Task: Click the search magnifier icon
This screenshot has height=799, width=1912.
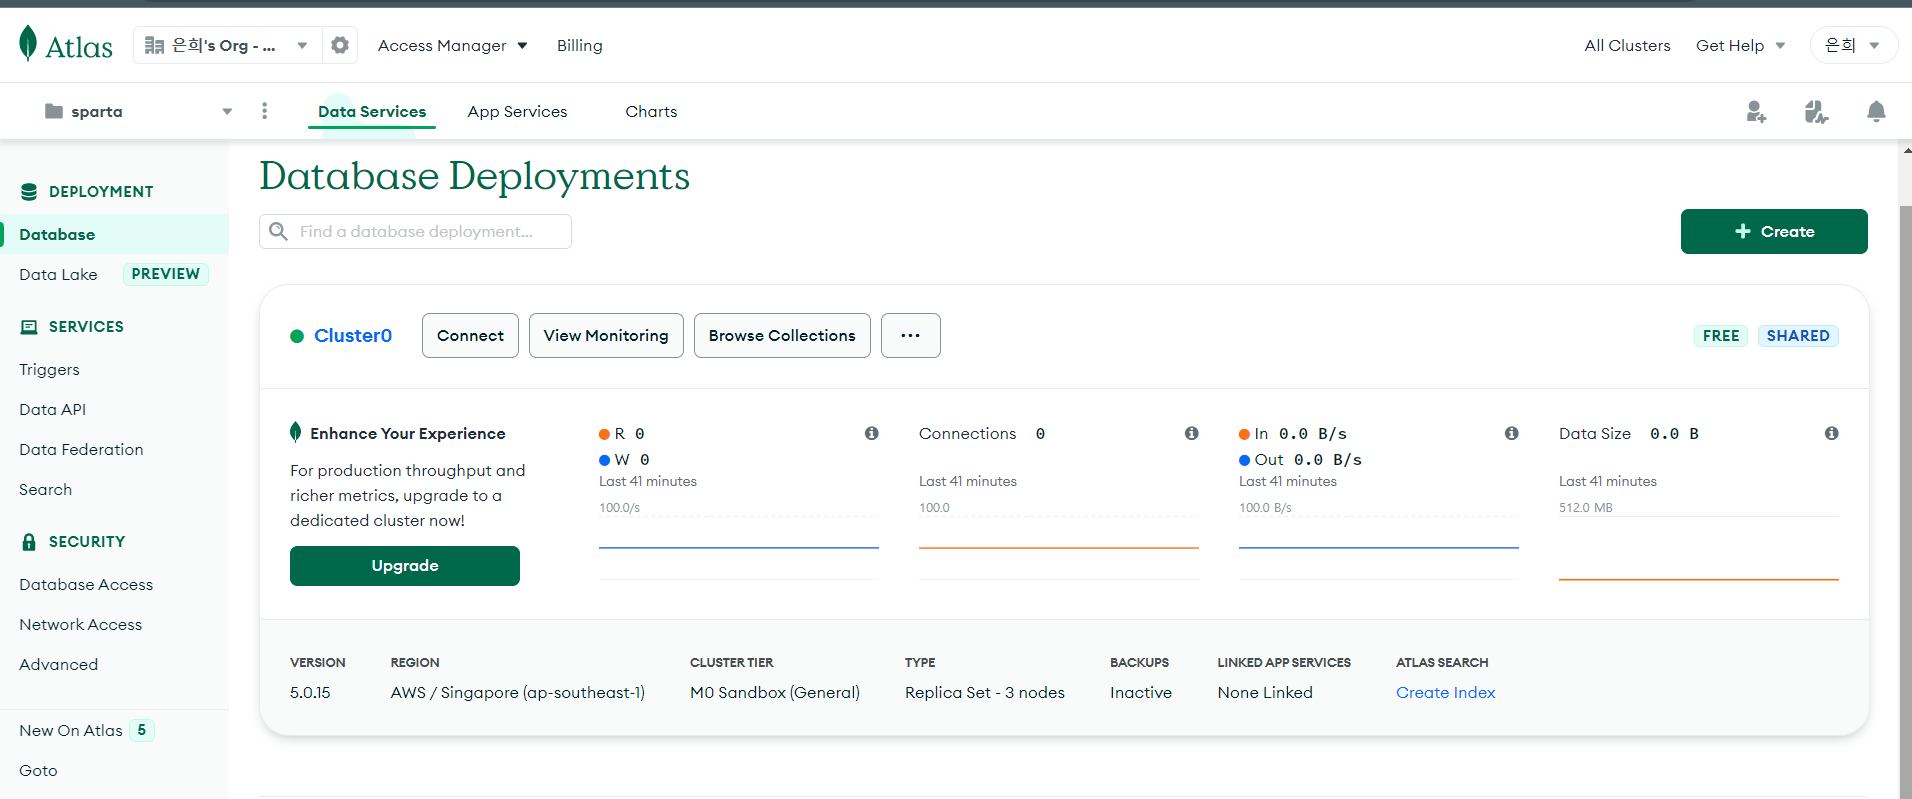Action: 279,232
